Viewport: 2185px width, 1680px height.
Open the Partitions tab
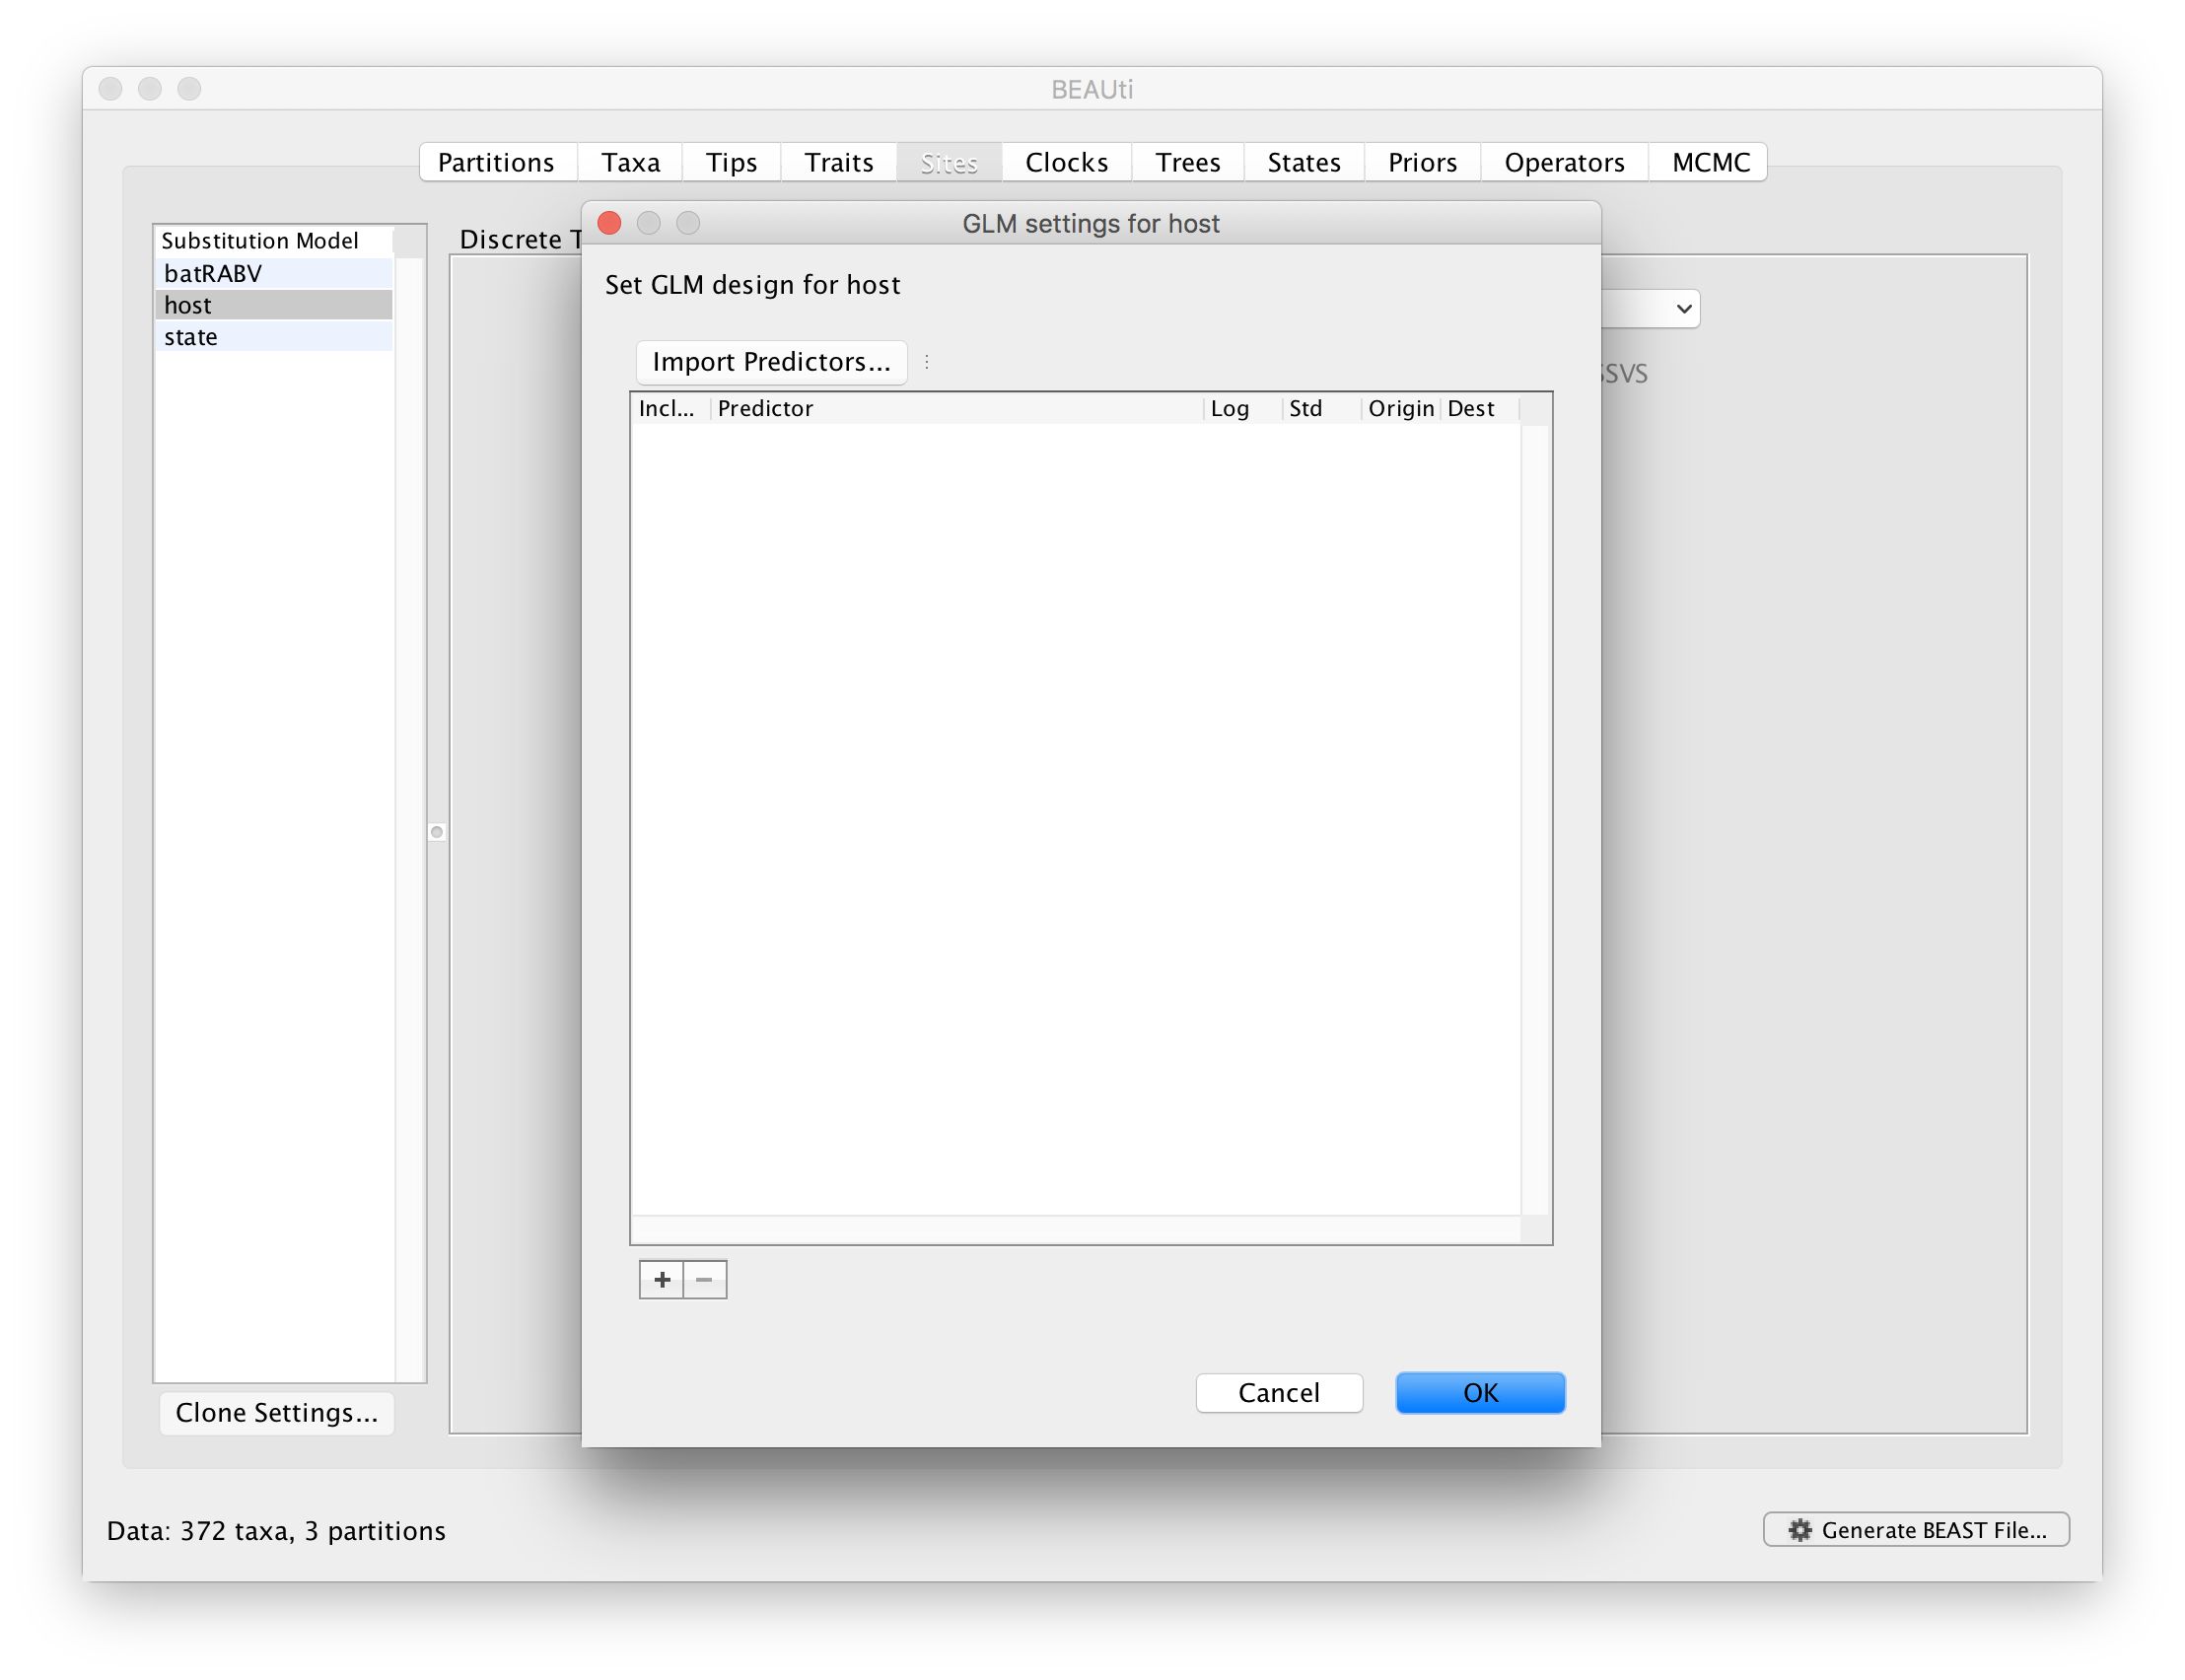[x=496, y=162]
